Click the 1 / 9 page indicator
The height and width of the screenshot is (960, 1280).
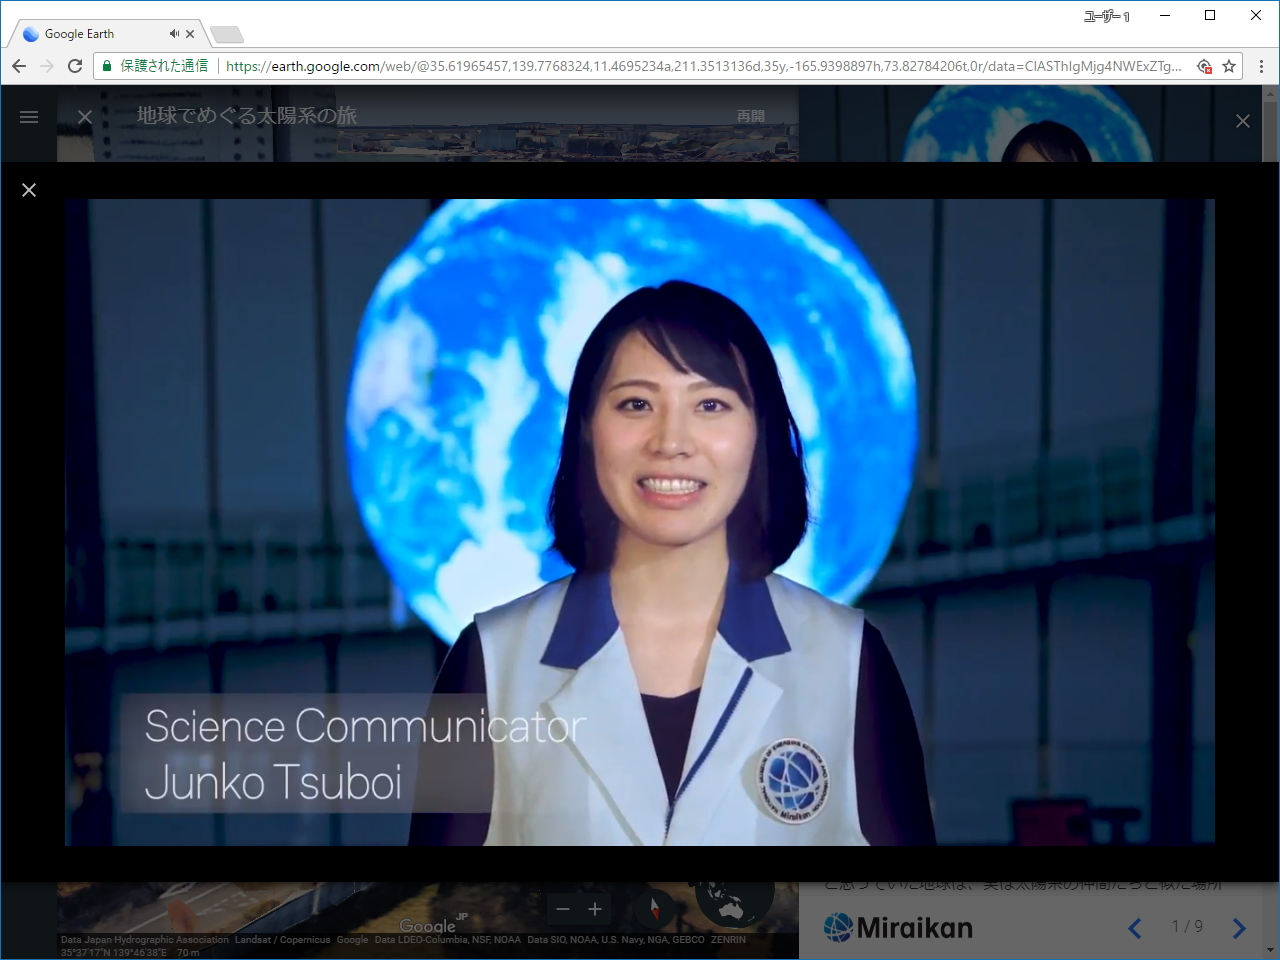[x=1187, y=927]
